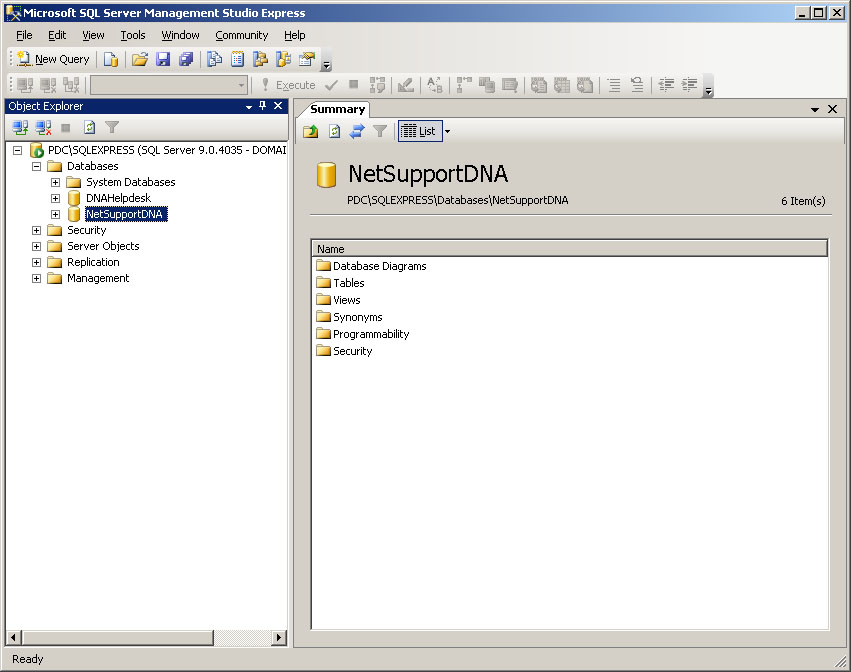Click the Save floppy disk icon
The image size is (851, 672).
163,59
